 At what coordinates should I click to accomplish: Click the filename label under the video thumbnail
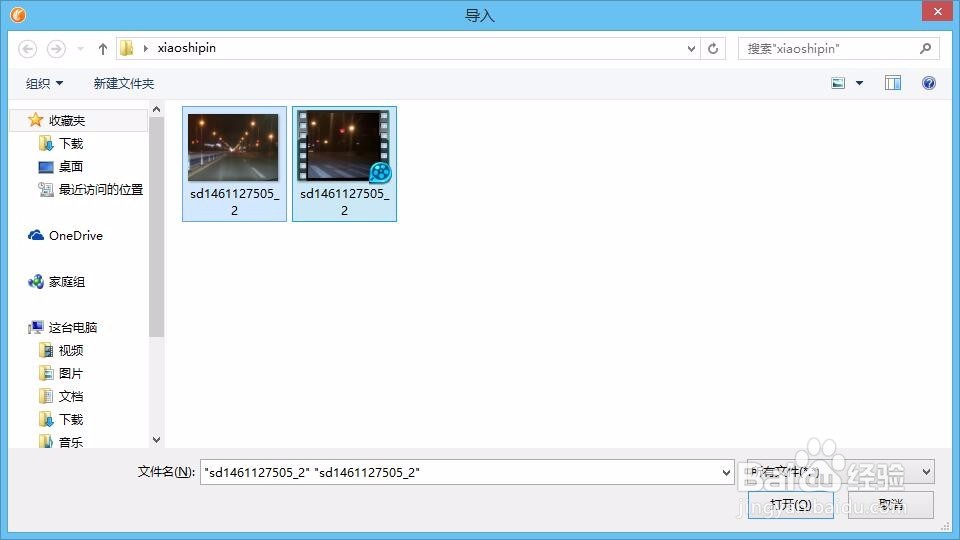coord(344,201)
